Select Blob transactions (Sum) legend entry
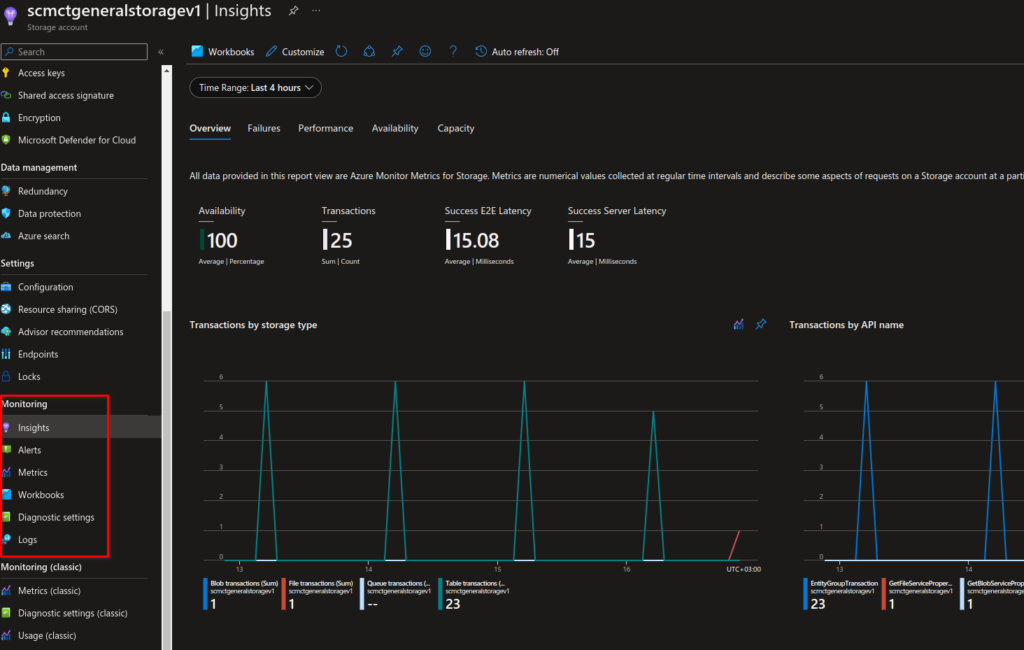 point(240,594)
